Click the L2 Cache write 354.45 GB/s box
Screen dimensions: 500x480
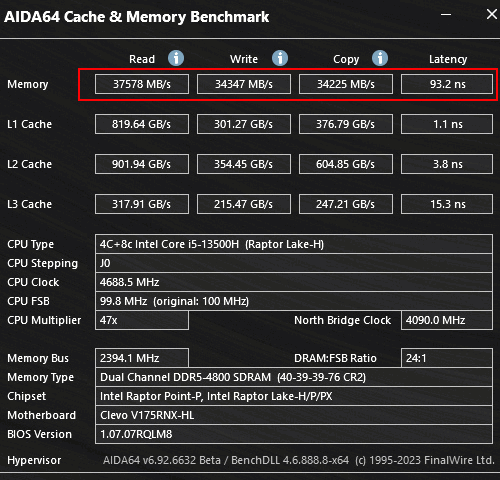pyautogui.click(x=244, y=164)
